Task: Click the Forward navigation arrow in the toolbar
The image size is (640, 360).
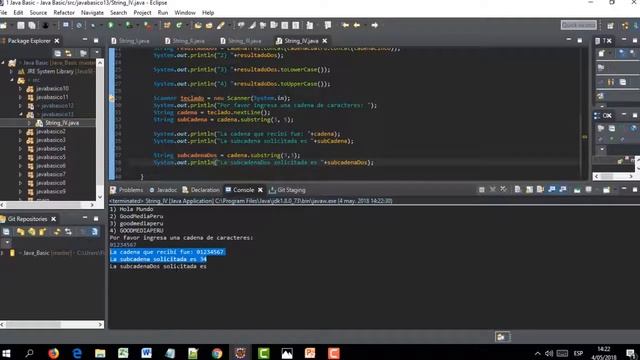Action: (374, 25)
